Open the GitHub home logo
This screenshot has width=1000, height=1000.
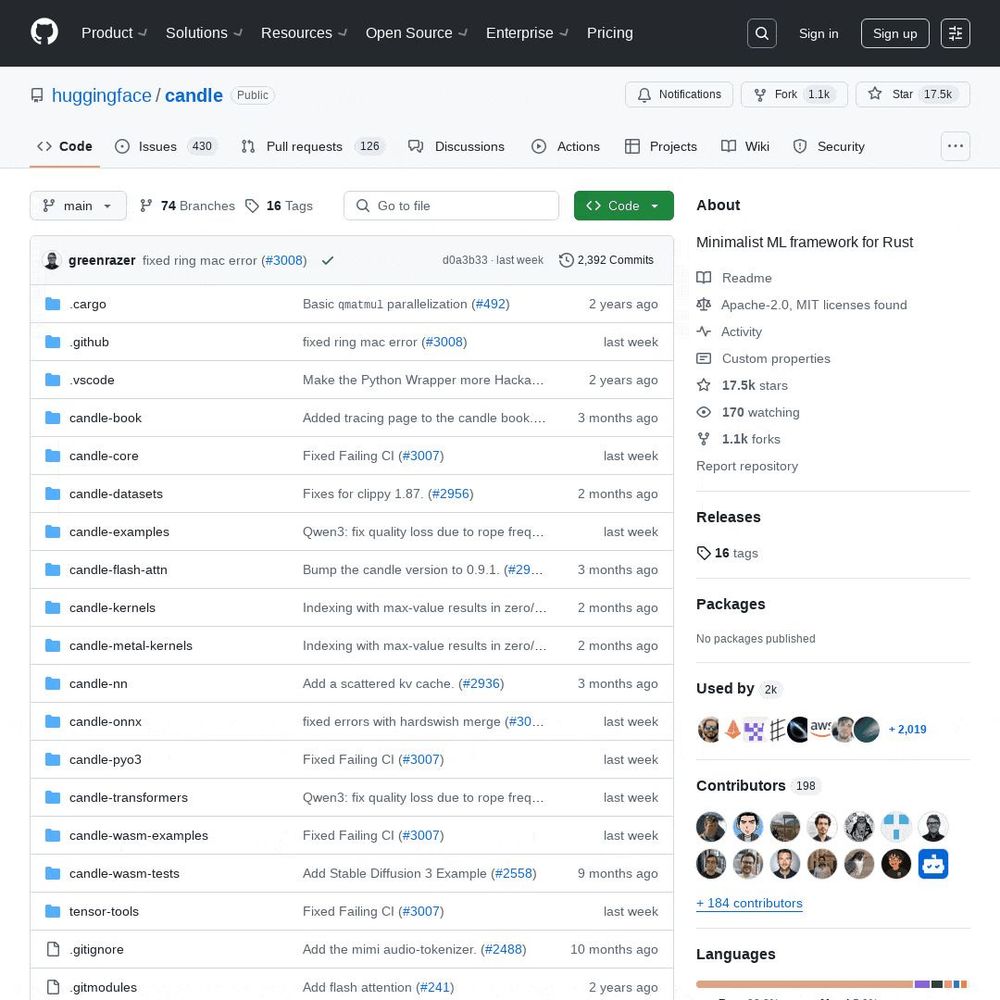(x=44, y=32)
